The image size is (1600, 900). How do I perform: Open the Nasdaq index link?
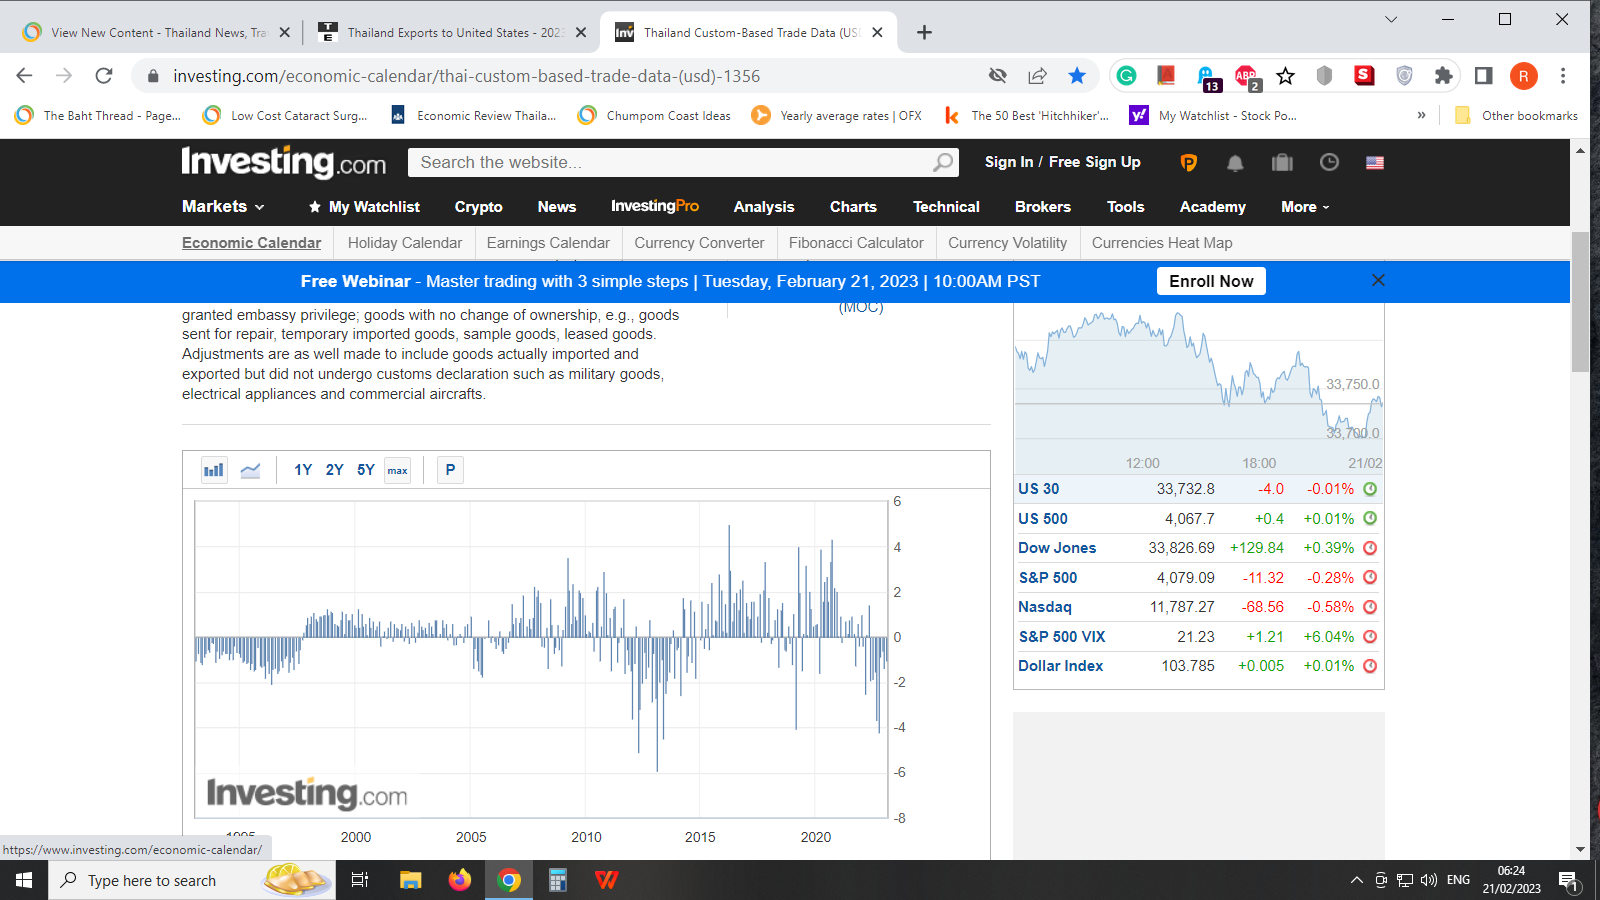click(x=1045, y=607)
